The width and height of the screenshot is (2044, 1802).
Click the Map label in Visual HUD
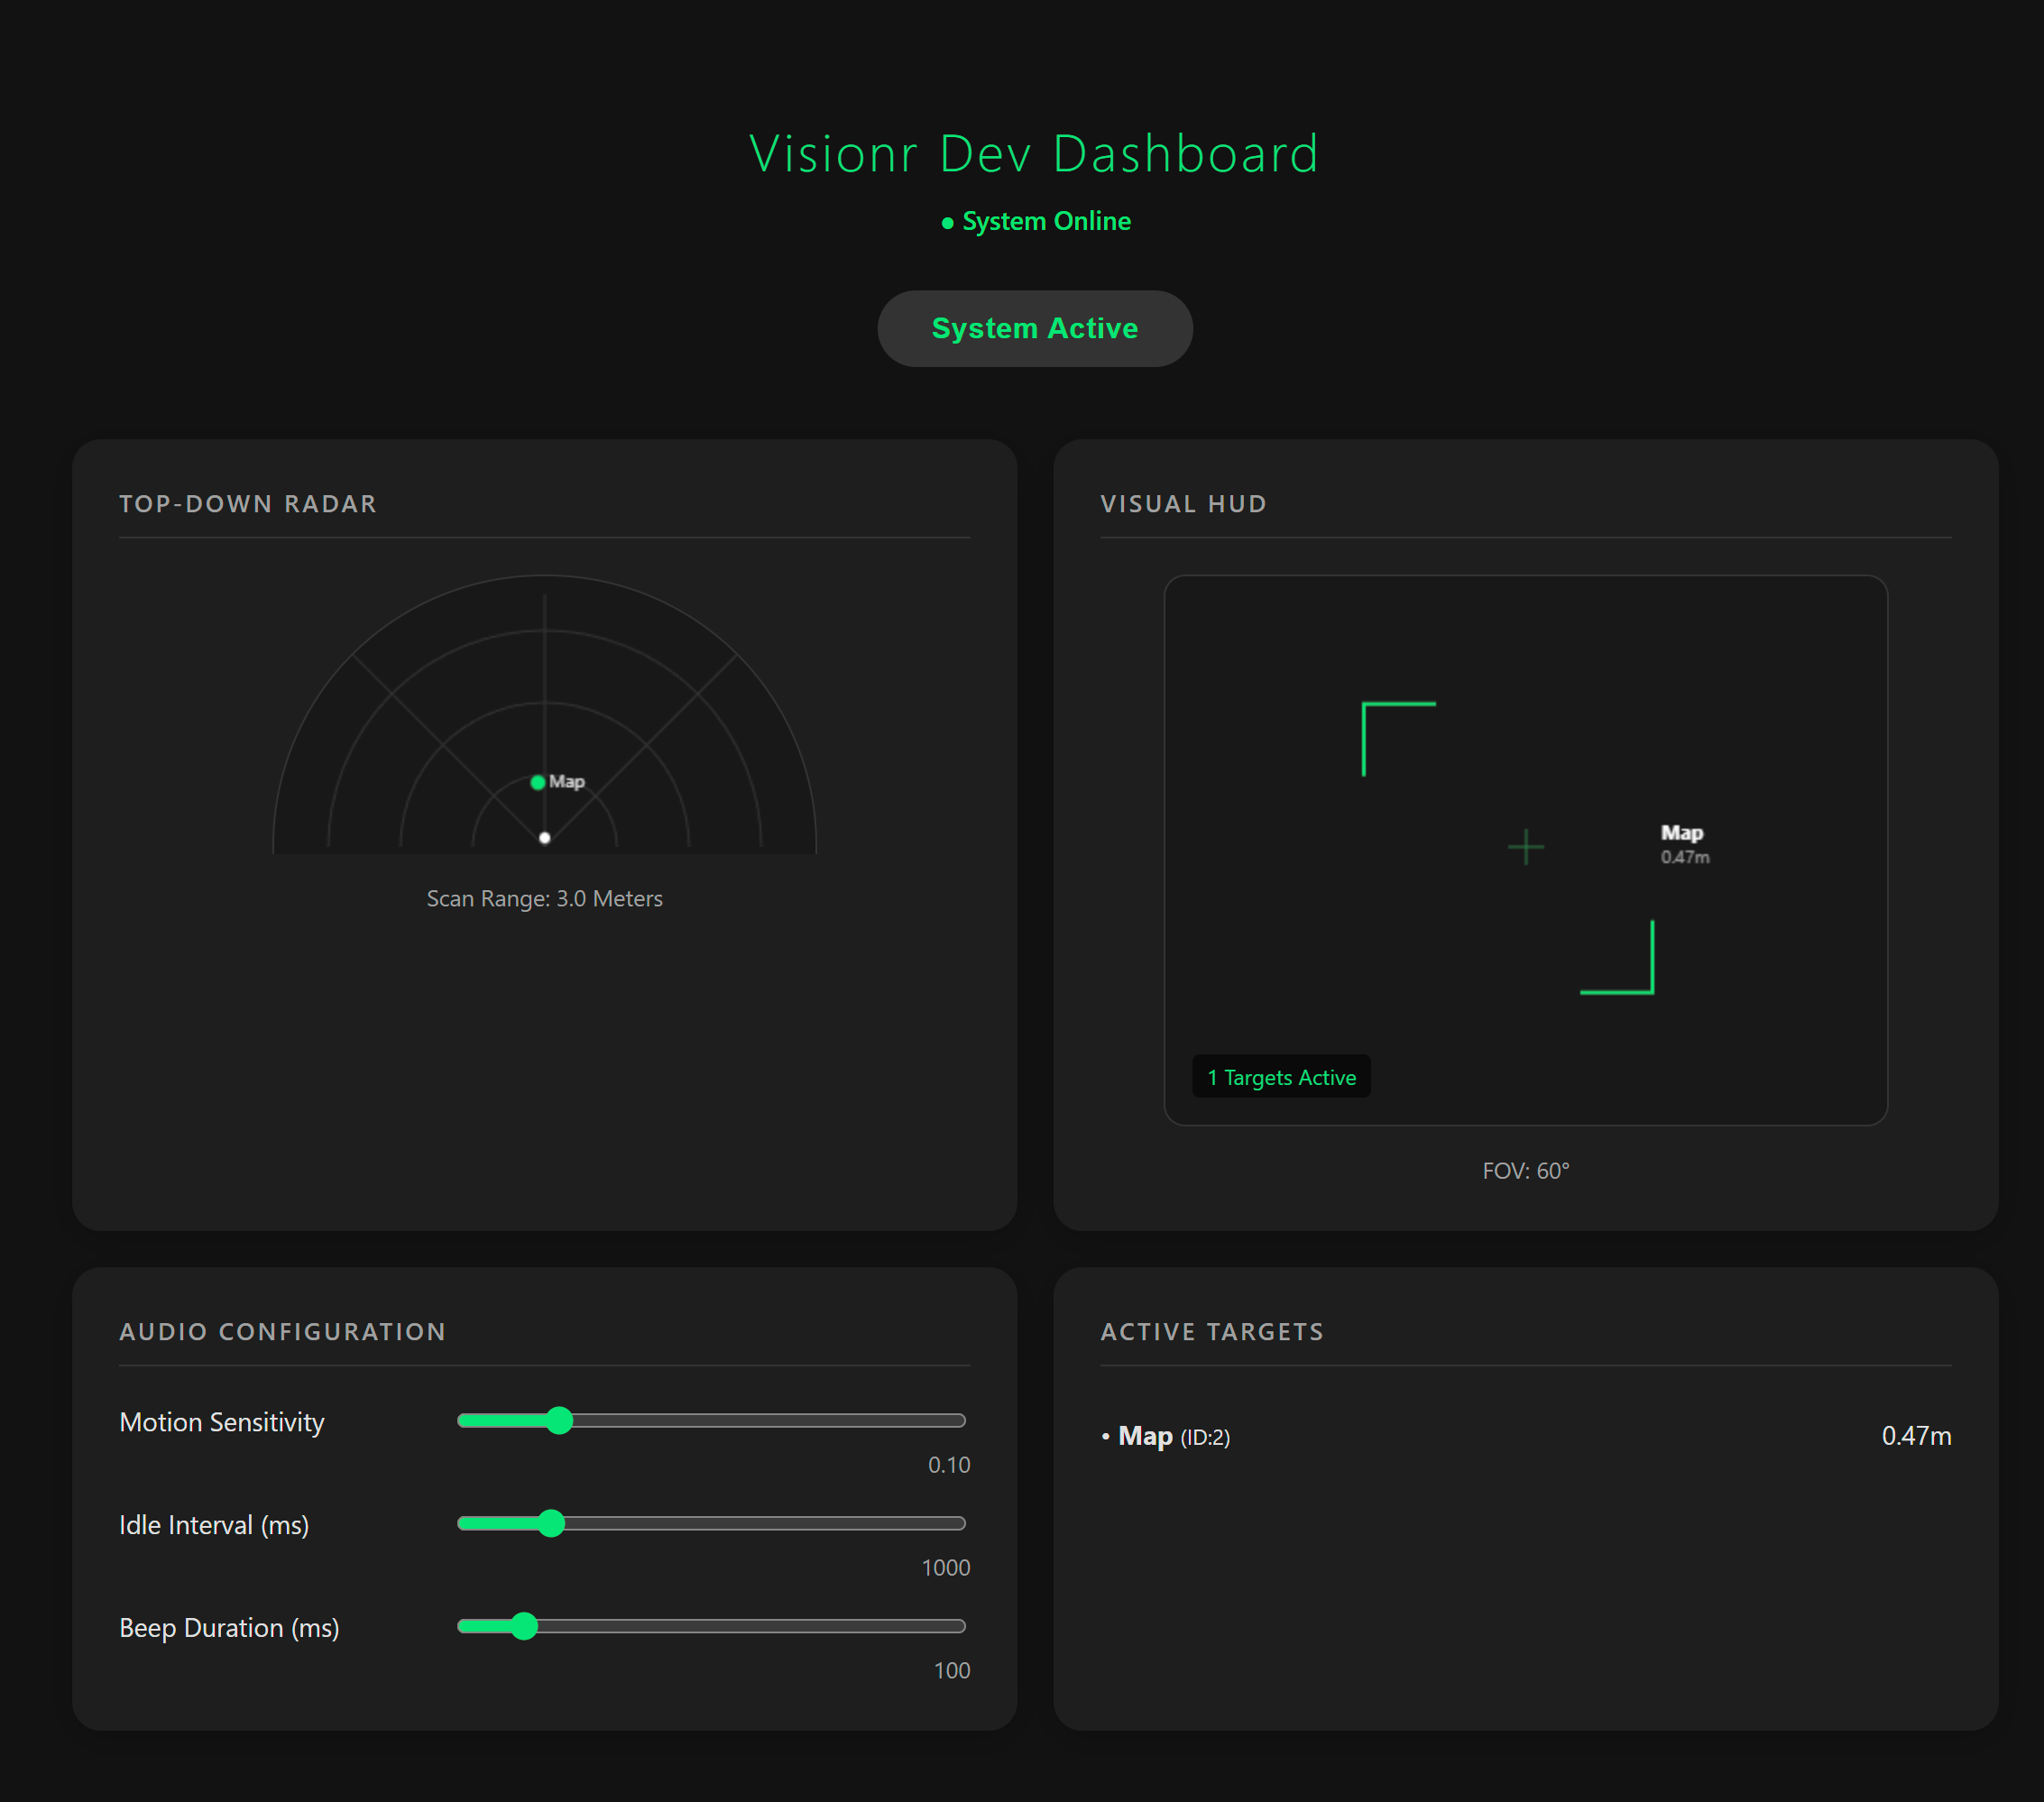1681,833
